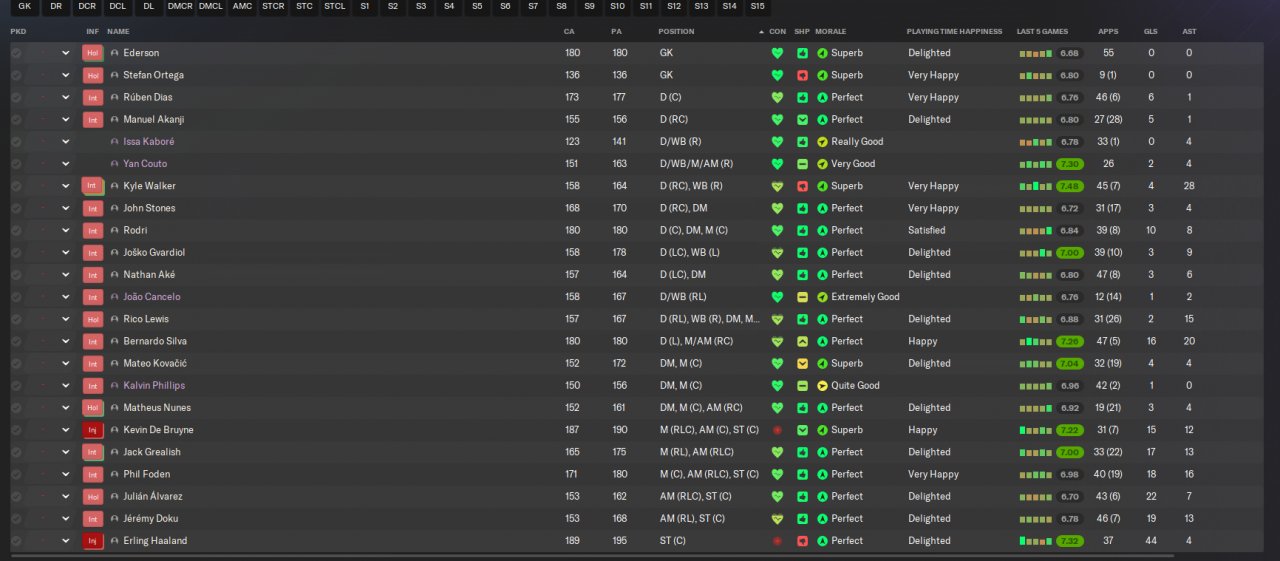Click Yan Couto's 7.30 average rating pill

1069,164
